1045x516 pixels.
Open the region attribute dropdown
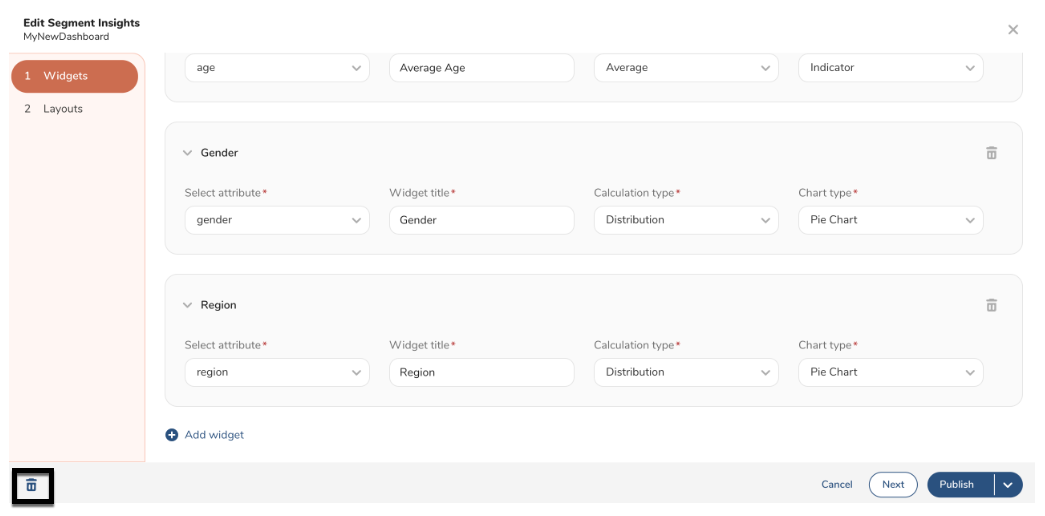pyautogui.click(x=276, y=372)
